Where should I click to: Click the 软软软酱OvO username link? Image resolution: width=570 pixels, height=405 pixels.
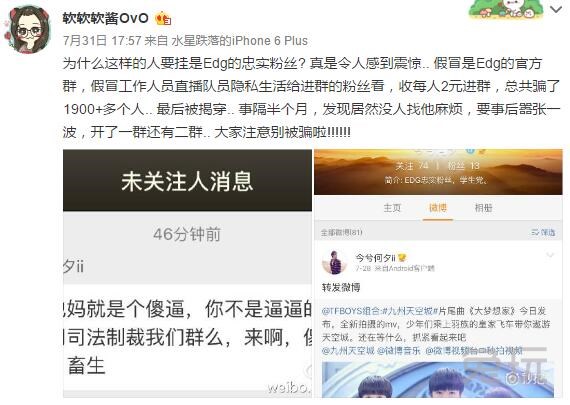pyautogui.click(x=105, y=18)
